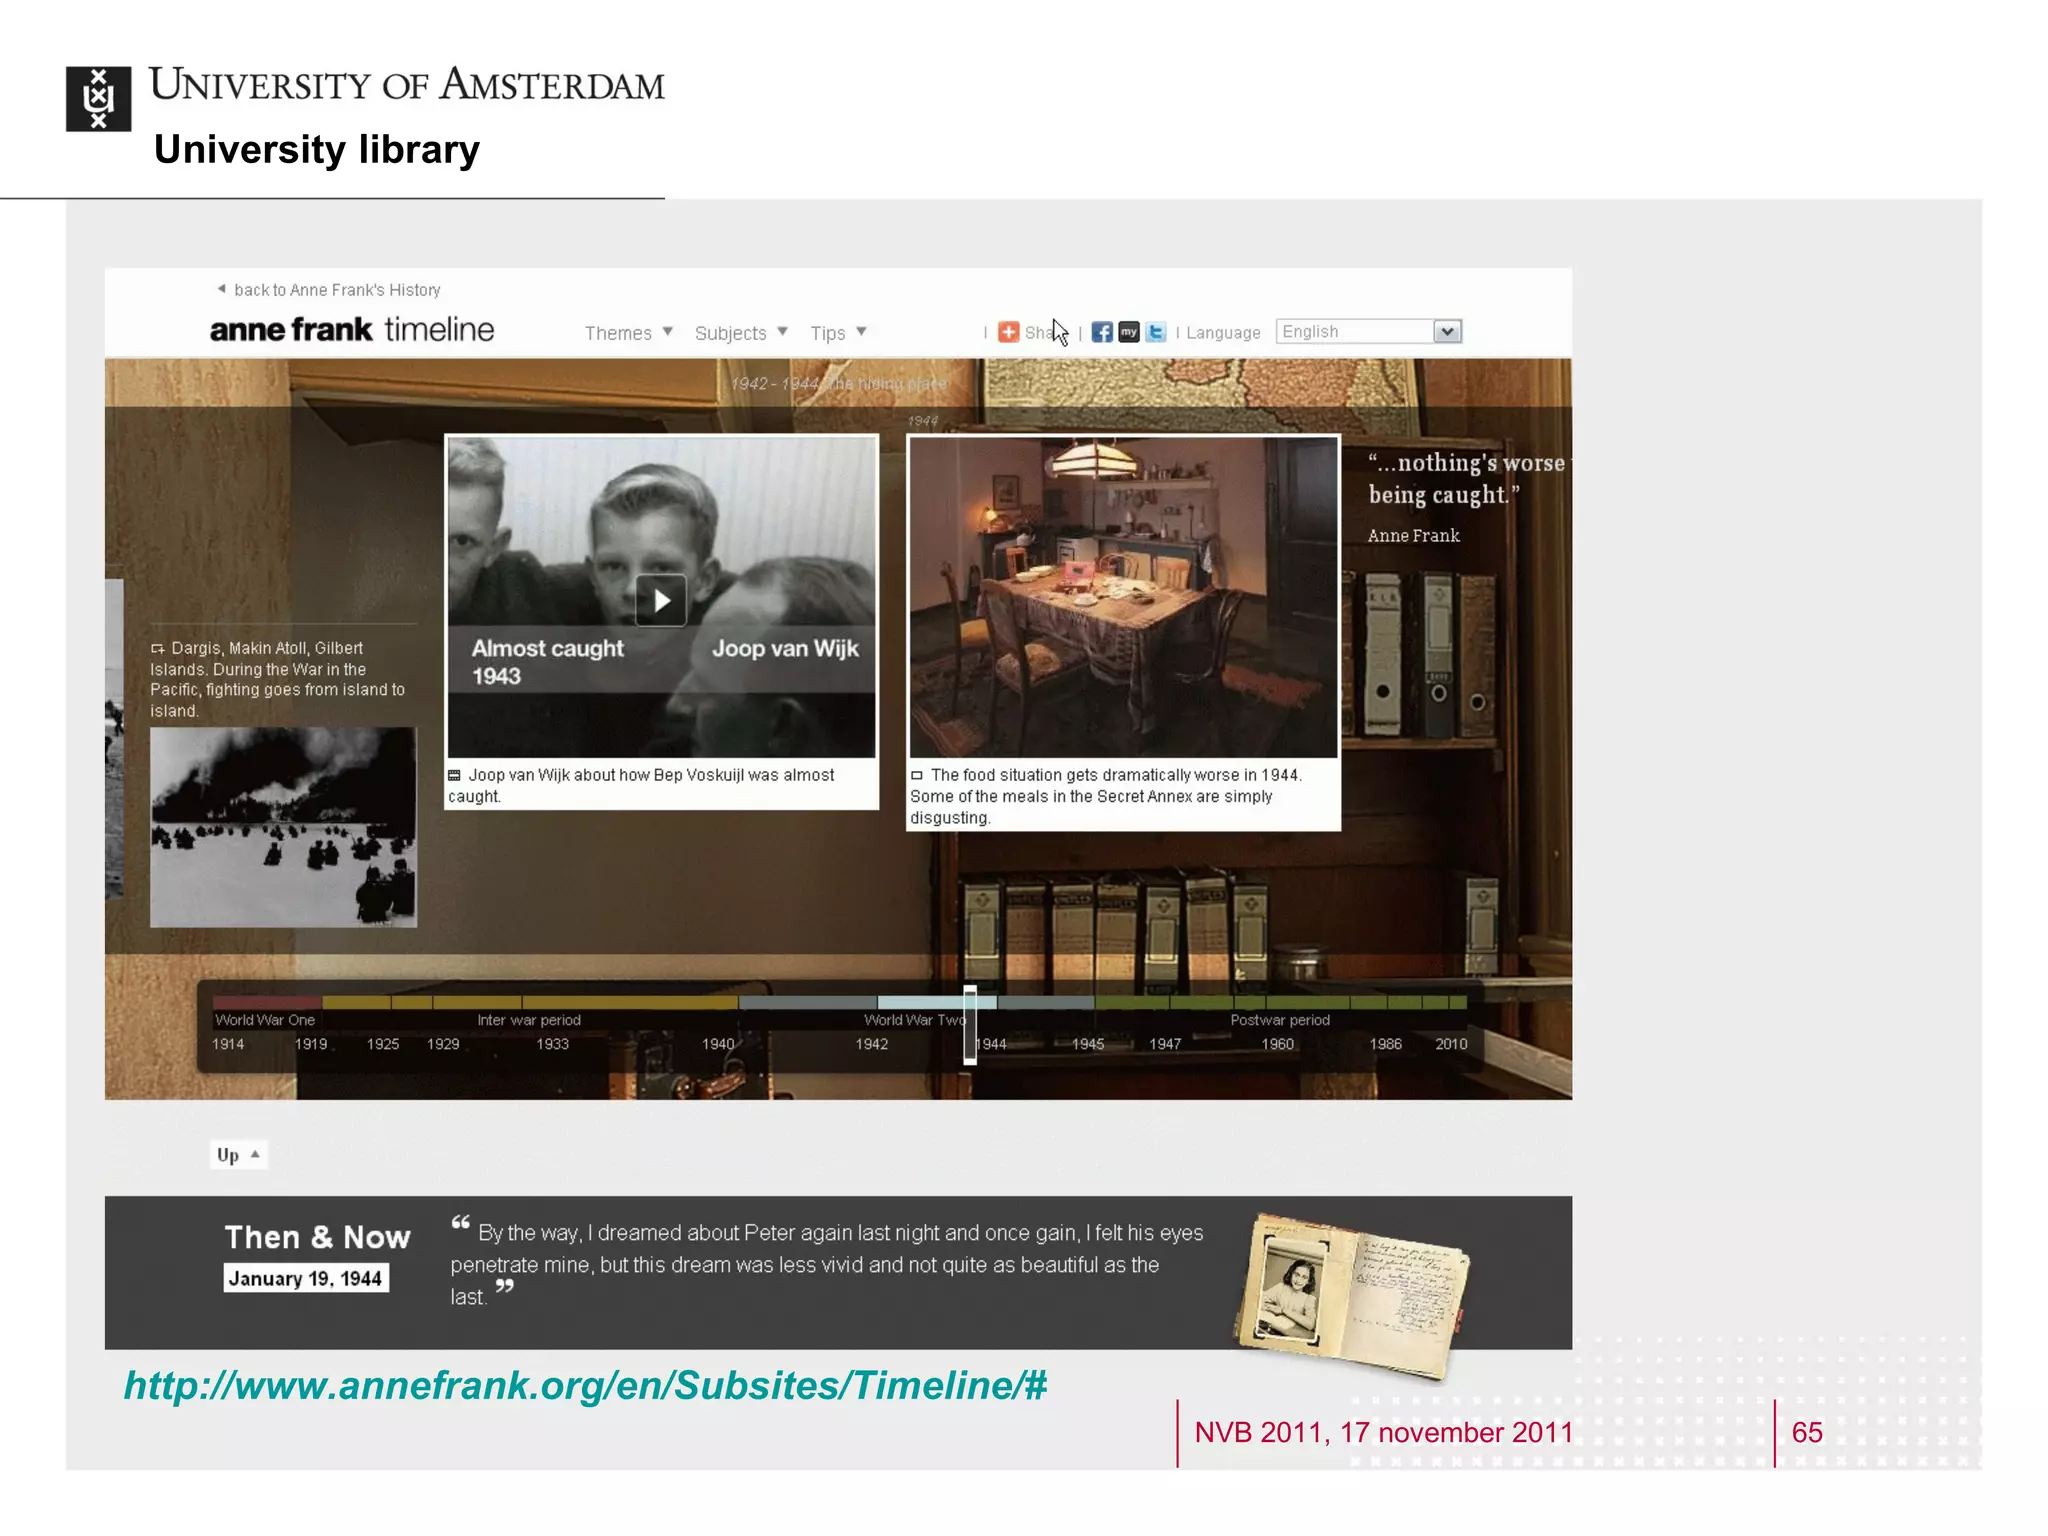
Task: Click the University of Amsterdam crest logo
Action: (x=98, y=98)
